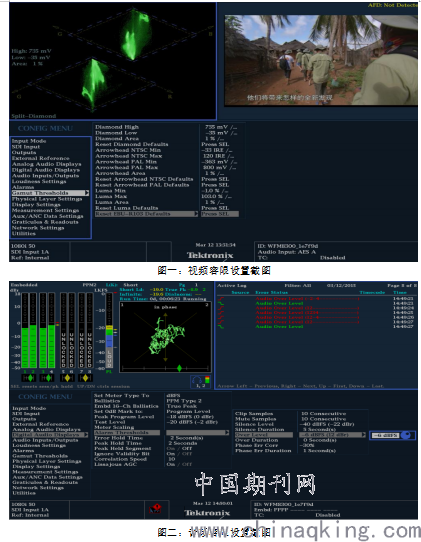Expand the highlighted Gamut Thresholds arrow in figure one

pyautogui.click(x=87, y=193)
